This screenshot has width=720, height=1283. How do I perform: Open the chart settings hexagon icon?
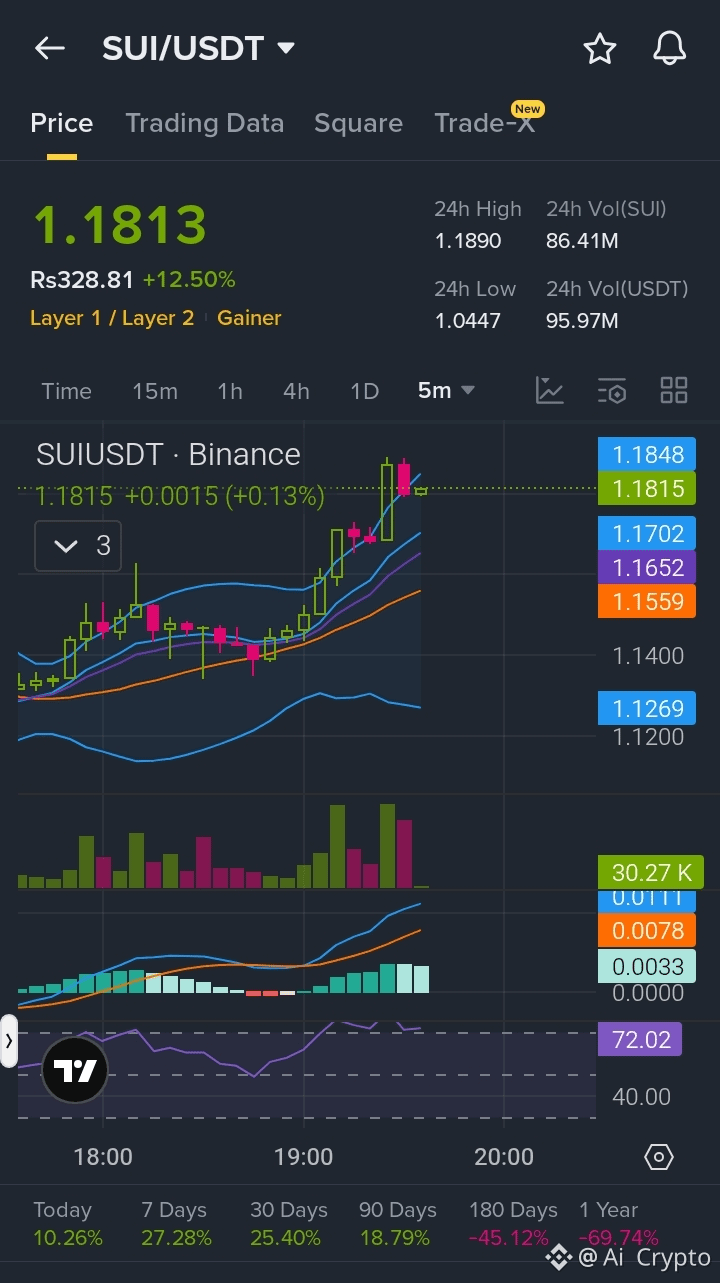(659, 1157)
